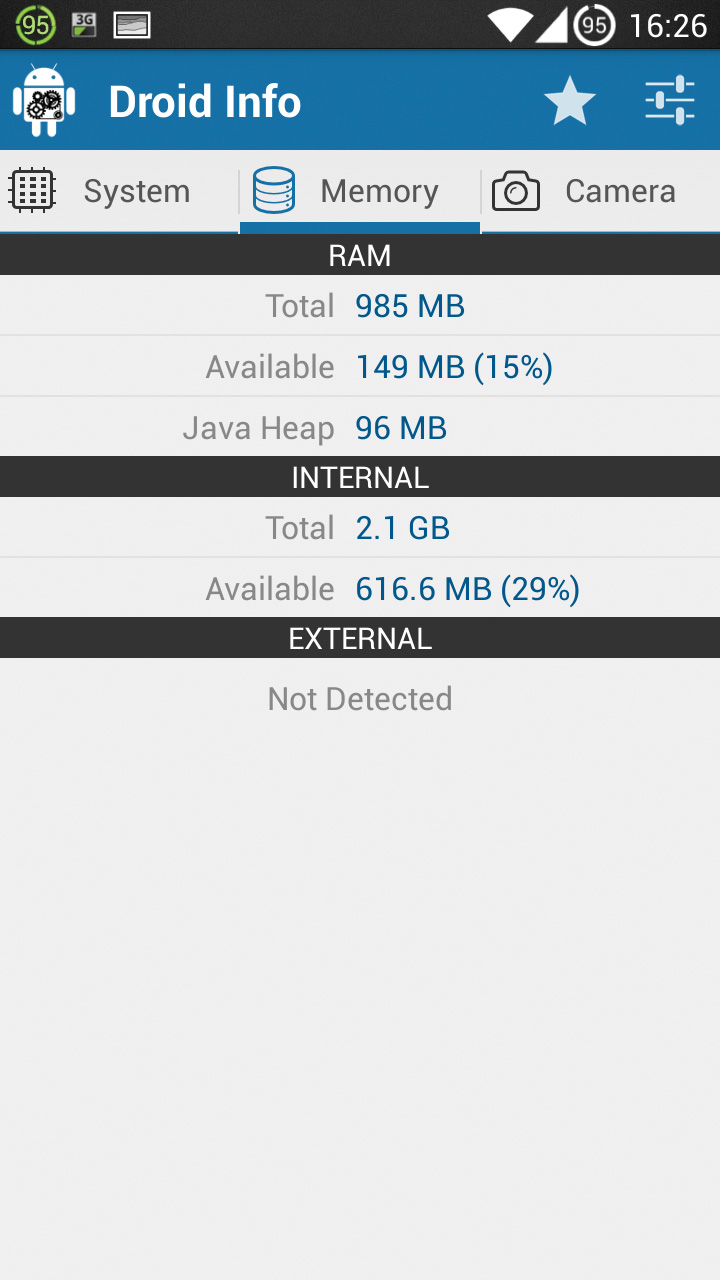720x1280 pixels.
Task: Open the settings sliders icon
Action: coord(670,100)
